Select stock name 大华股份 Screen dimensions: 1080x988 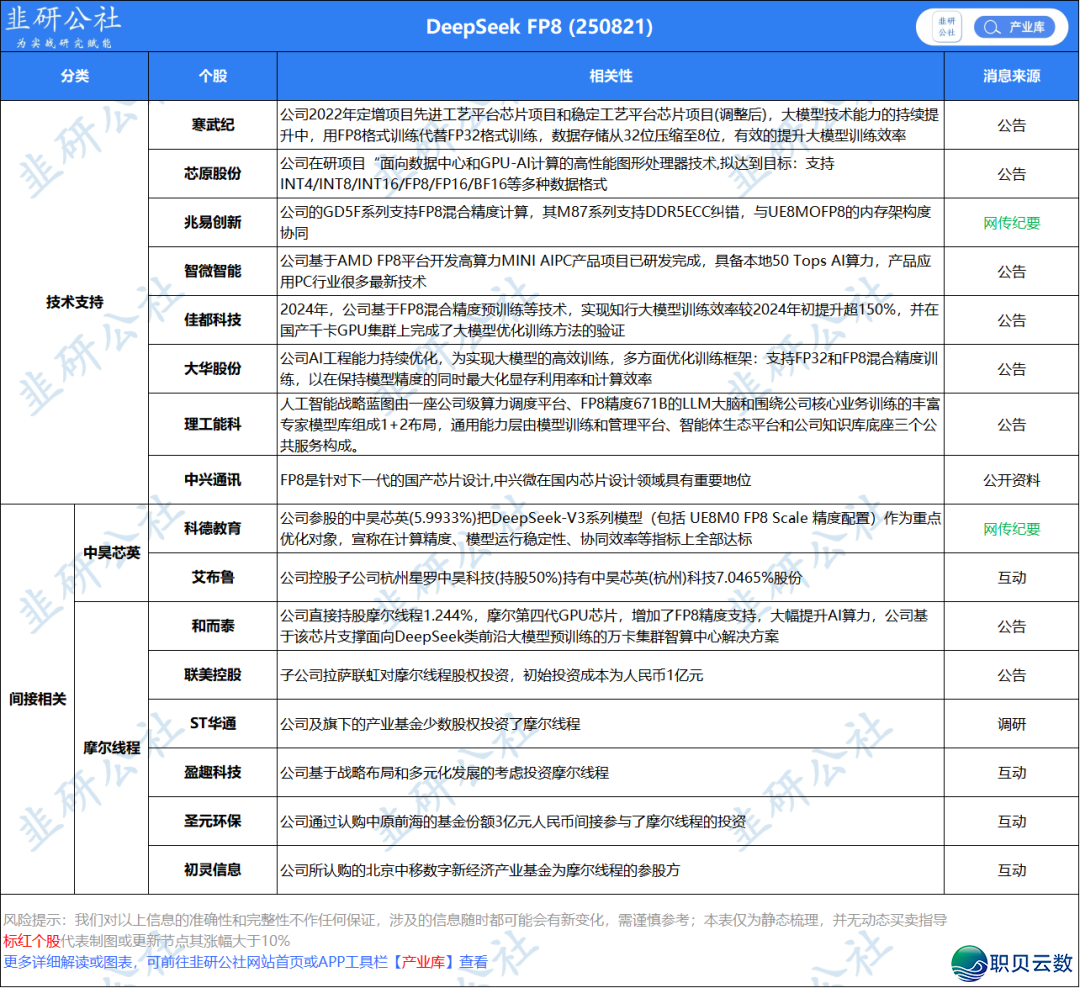(x=213, y=369)
